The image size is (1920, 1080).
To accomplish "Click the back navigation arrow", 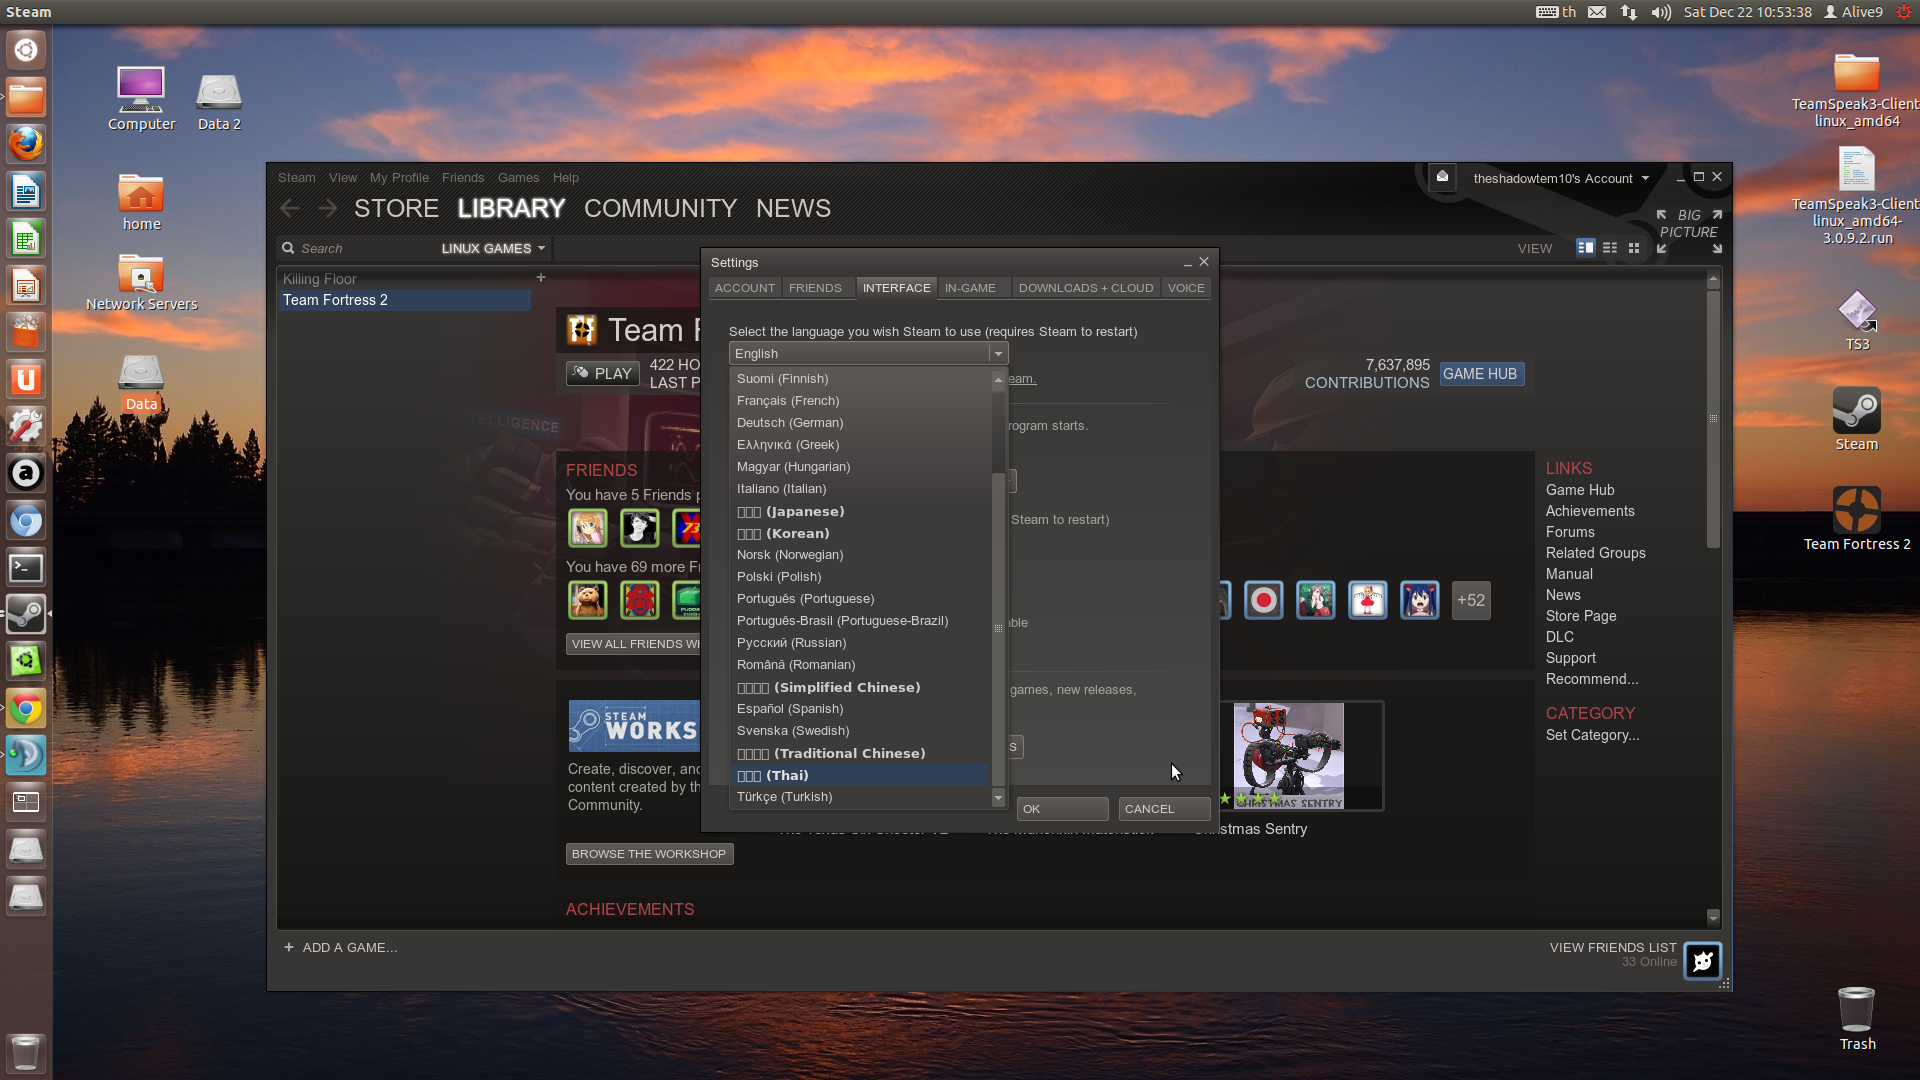I will pos(290,208).
